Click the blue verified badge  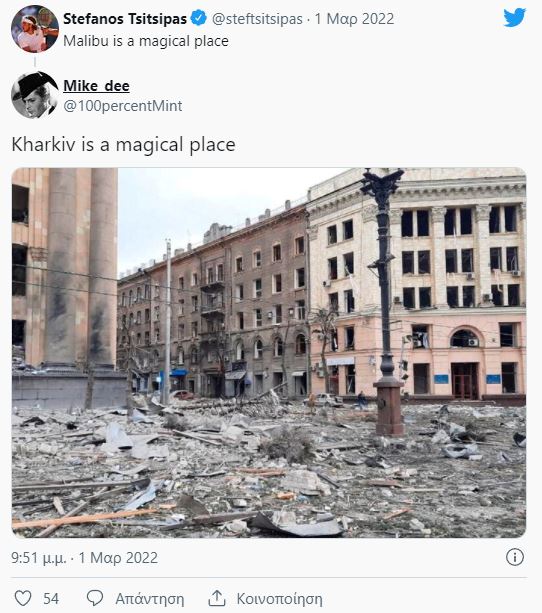click(199, 18)
